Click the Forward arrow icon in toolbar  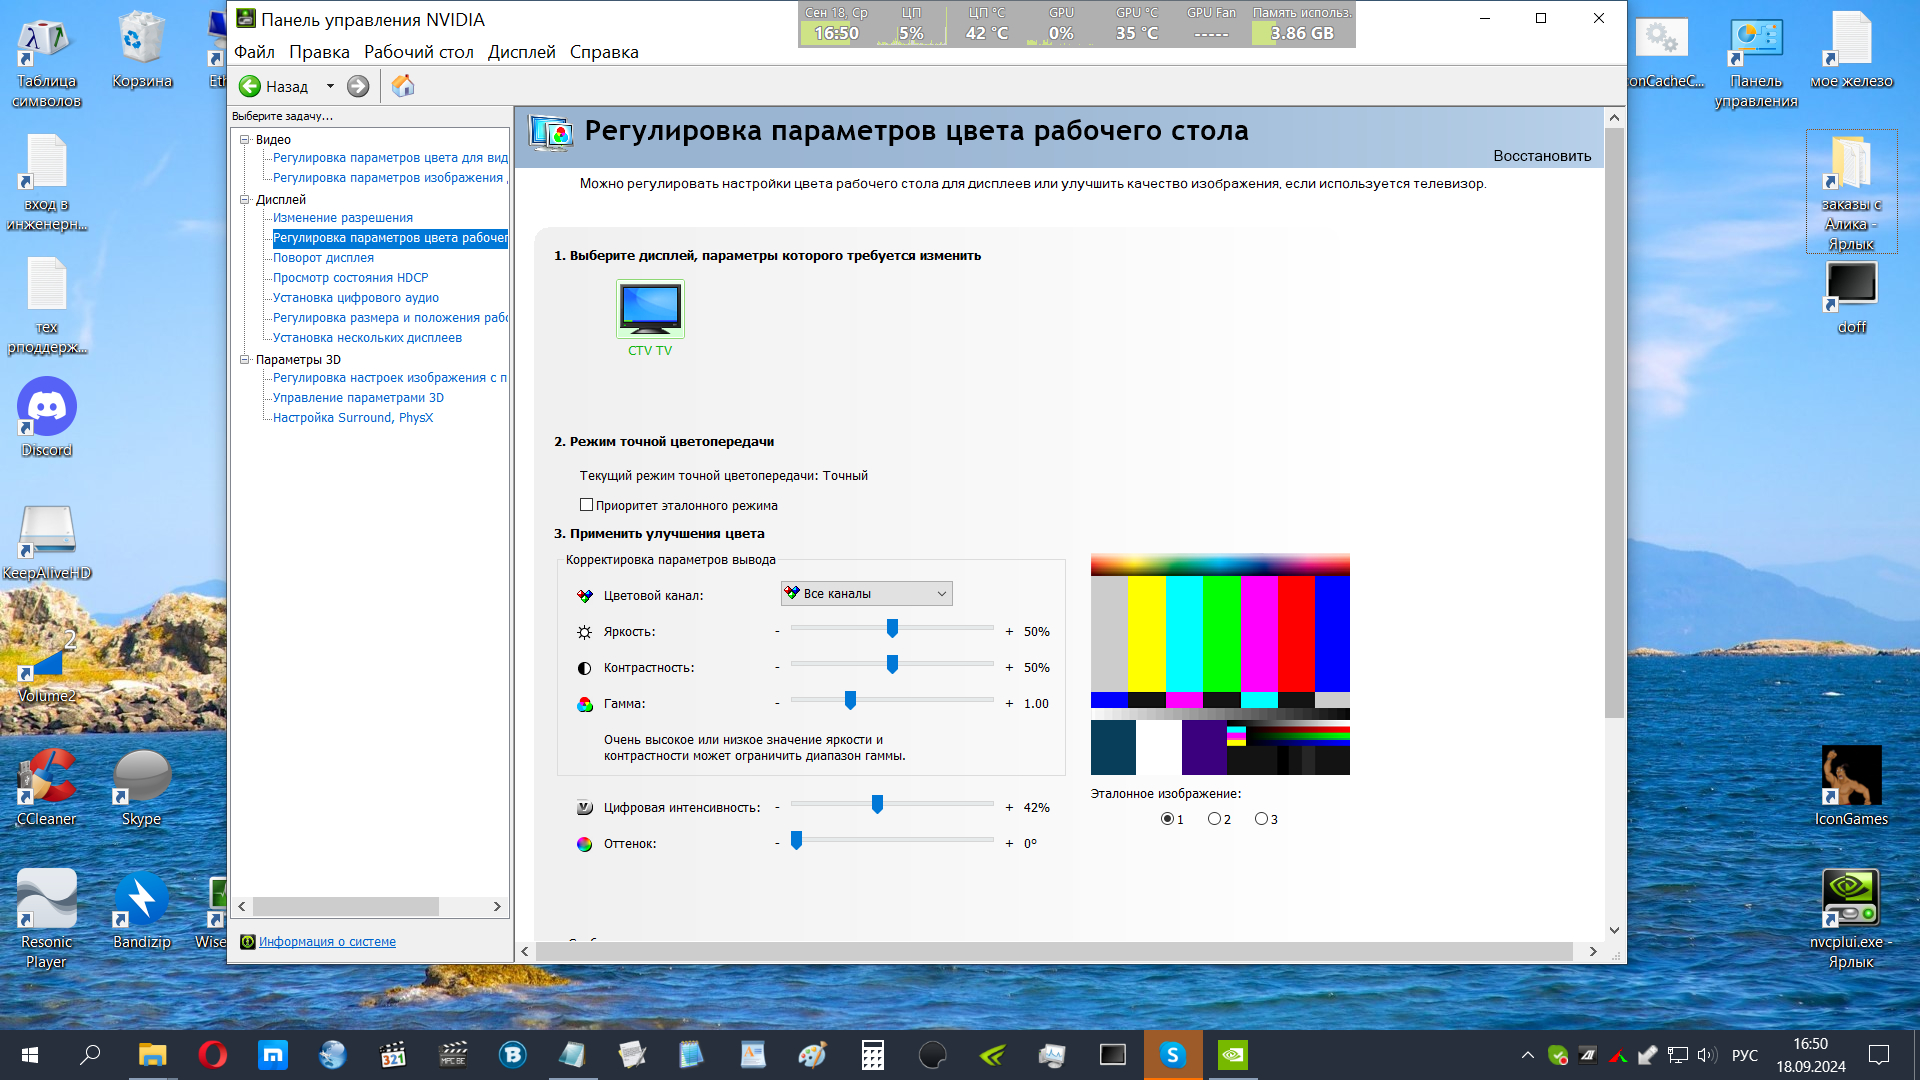pos(358,87)
